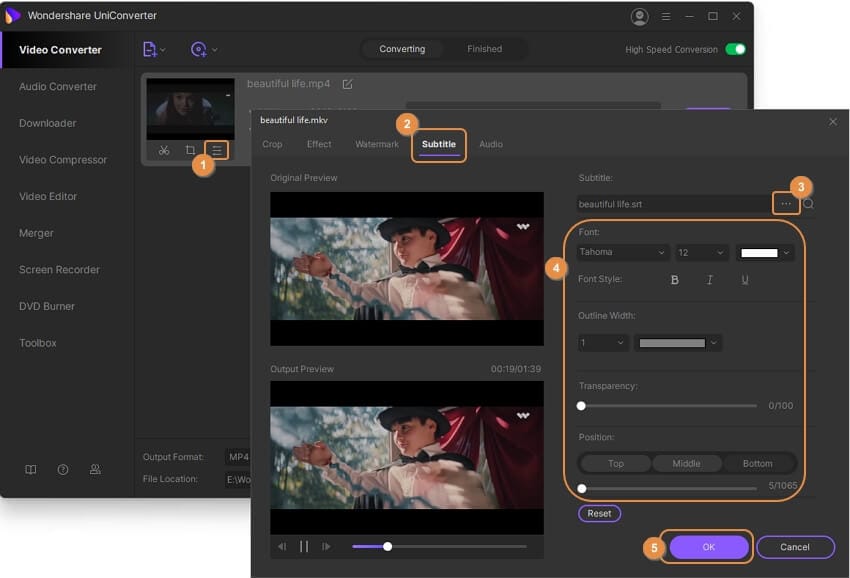Screen dimensions: 850x578
Task: Click the browse ellipsis button for subtitle
Action: coord(785,204)
